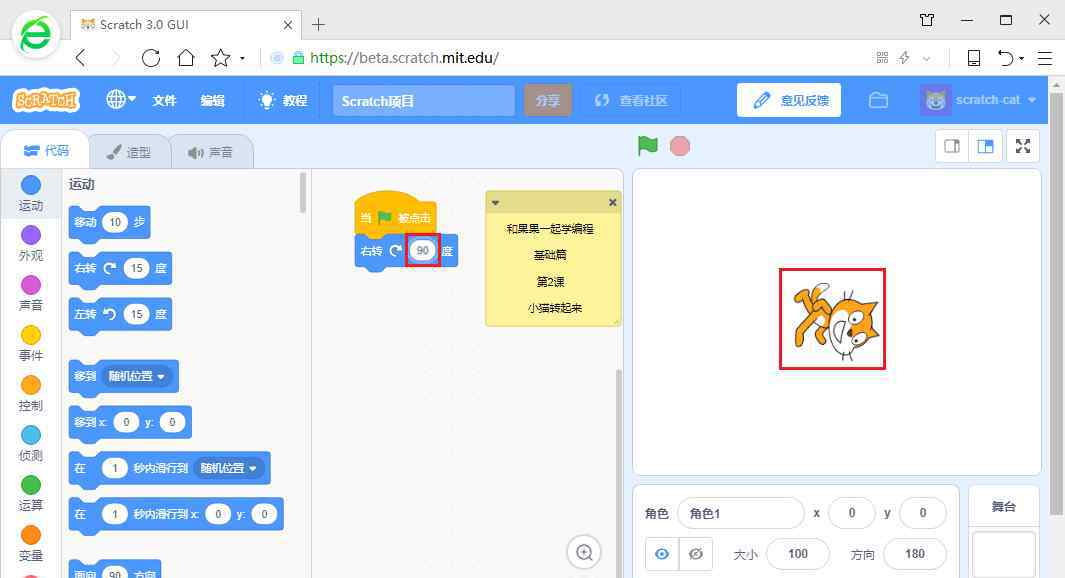The height and width of the screenshot is (578, 1065).
Task: Click the browser undo restore icon
Action: tap(1006, 58)
